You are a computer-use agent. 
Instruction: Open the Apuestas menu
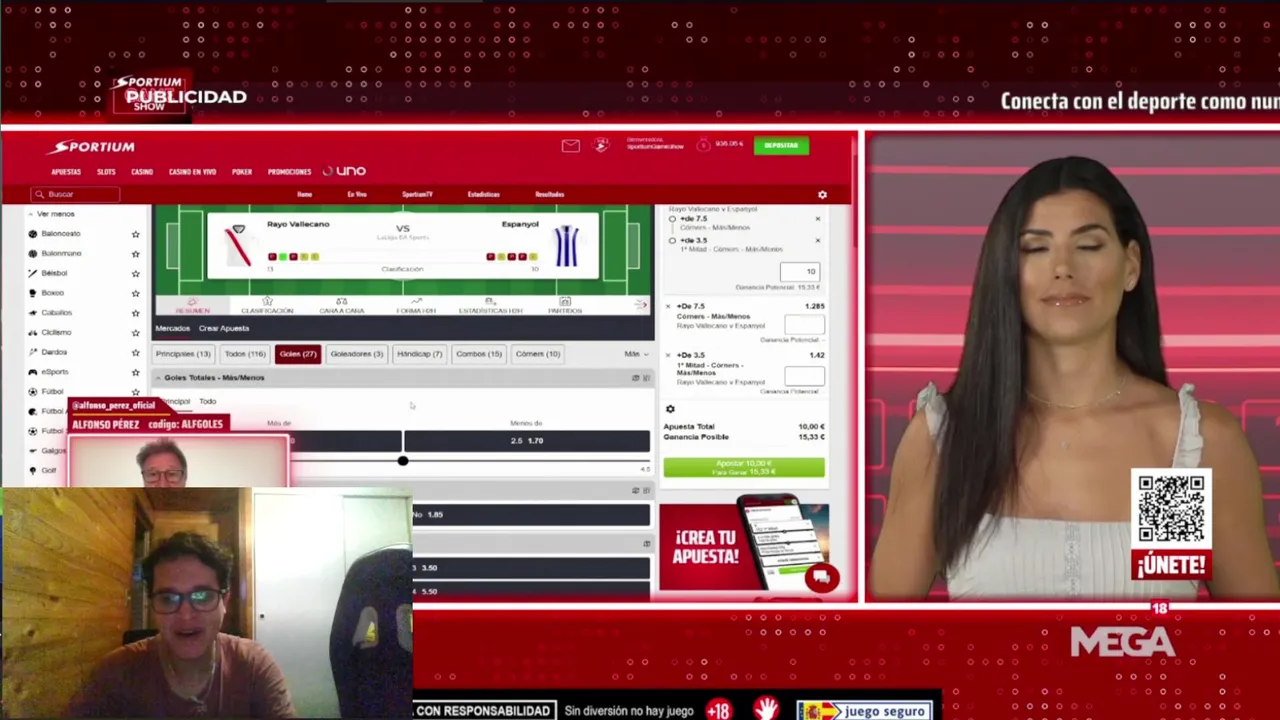point(66,172)
